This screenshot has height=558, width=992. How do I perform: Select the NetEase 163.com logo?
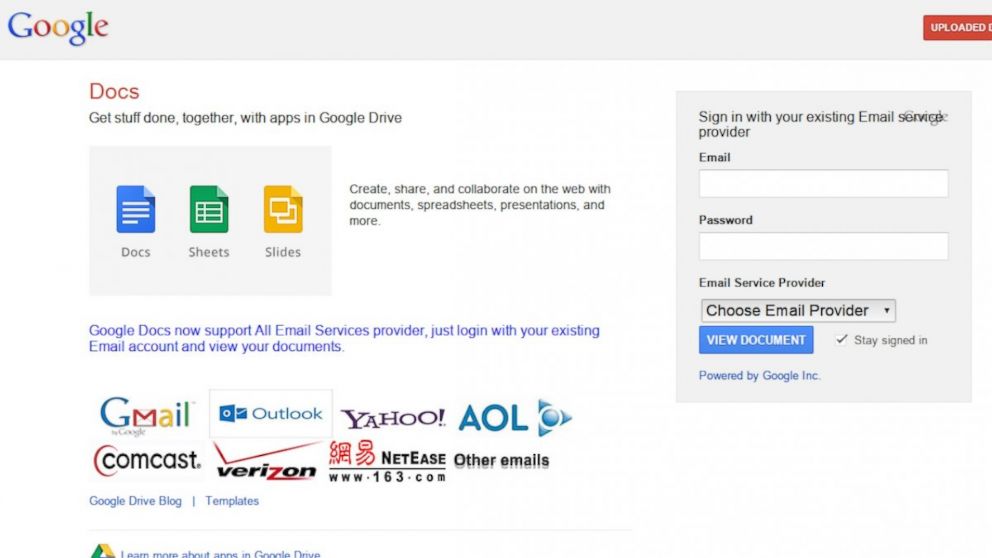click(387, 462)
